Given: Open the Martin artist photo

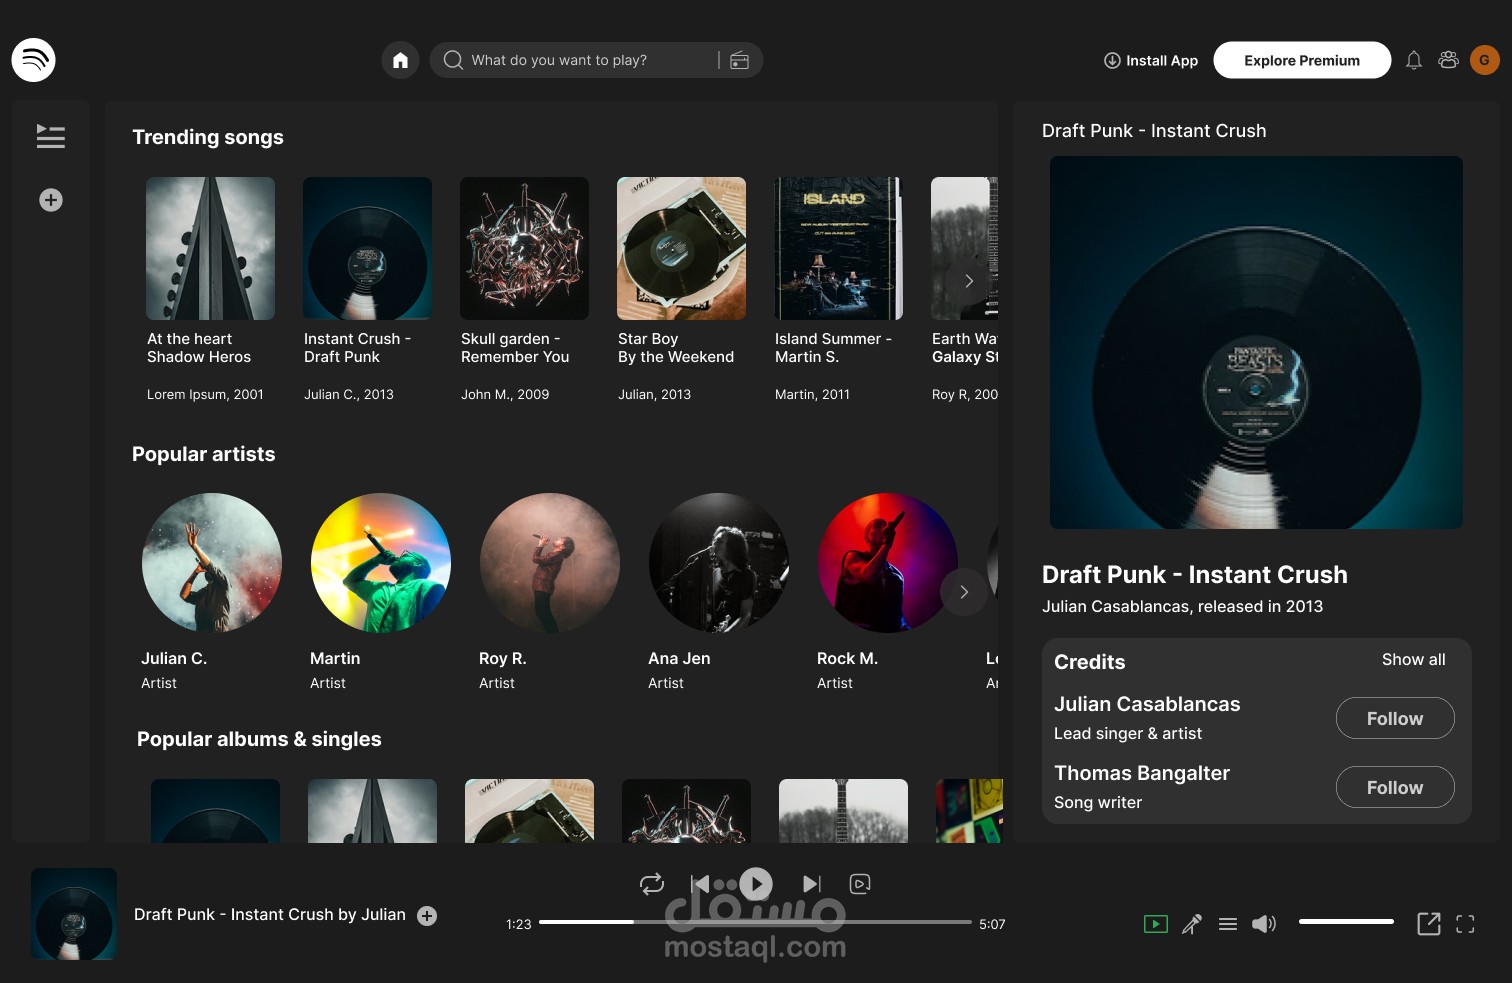Looking at the screenshot, I should pos(380,563).
